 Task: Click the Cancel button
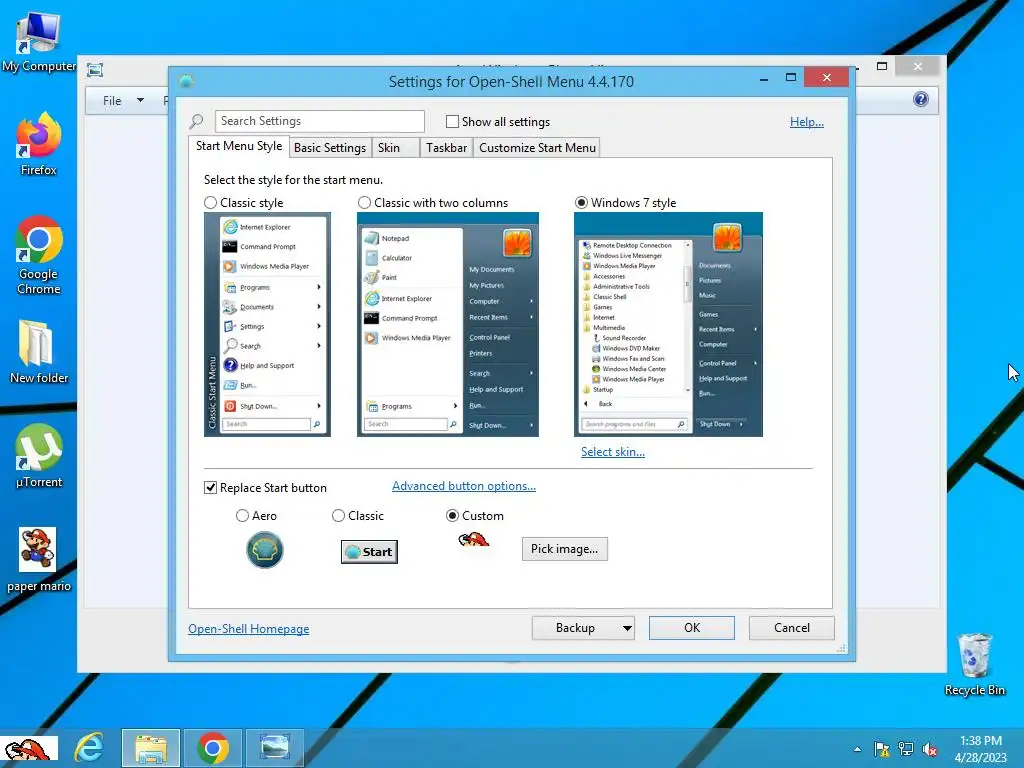pos(792,628)
